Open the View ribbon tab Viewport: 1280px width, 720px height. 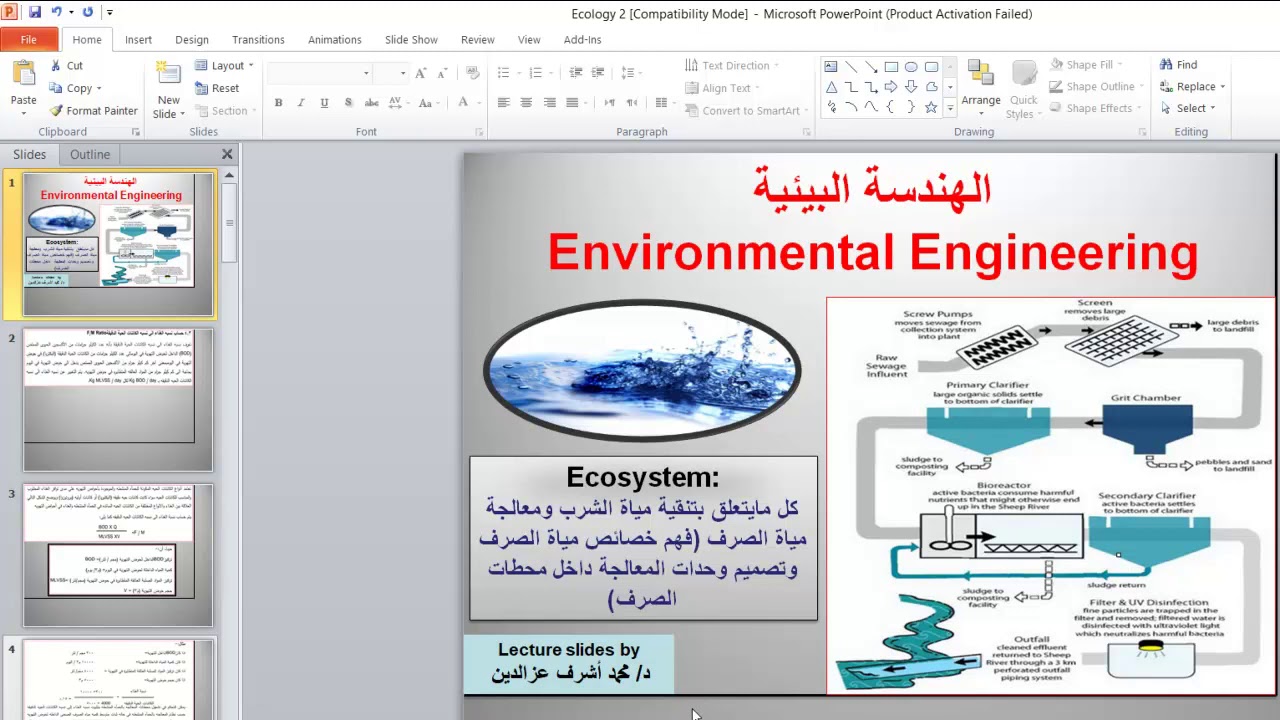[x=529, y=40]
